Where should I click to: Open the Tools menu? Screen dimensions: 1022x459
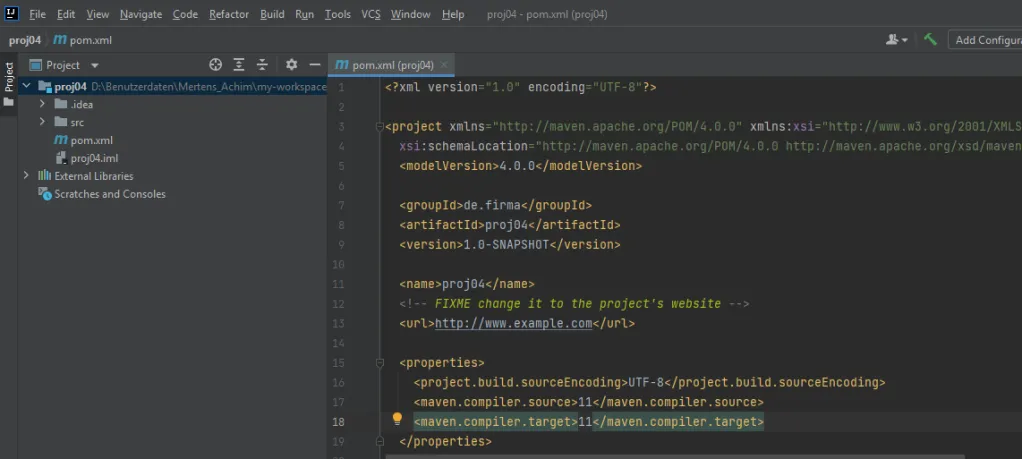338,14
